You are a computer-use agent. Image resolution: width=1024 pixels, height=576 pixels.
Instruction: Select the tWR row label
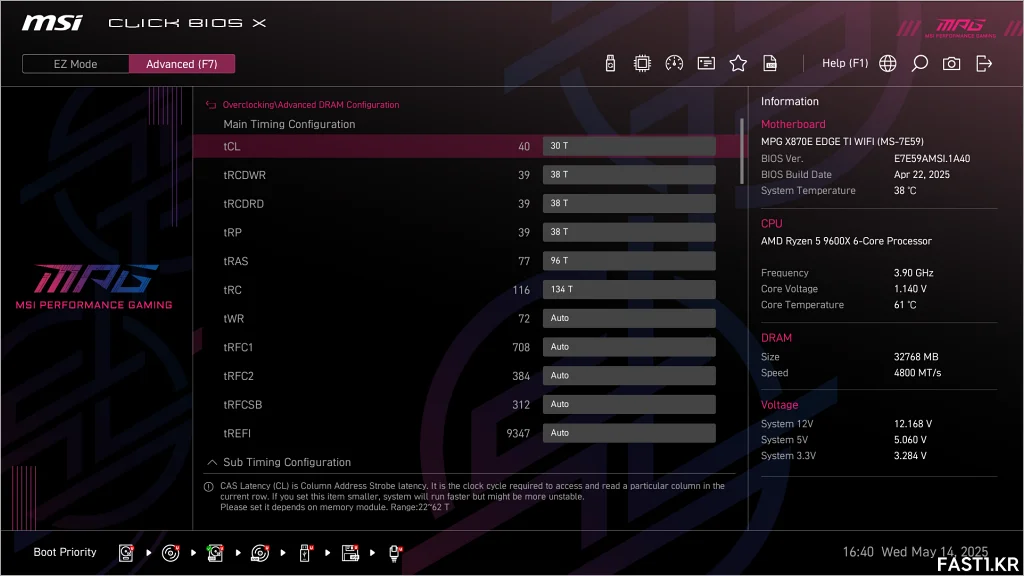coord(234,319)
